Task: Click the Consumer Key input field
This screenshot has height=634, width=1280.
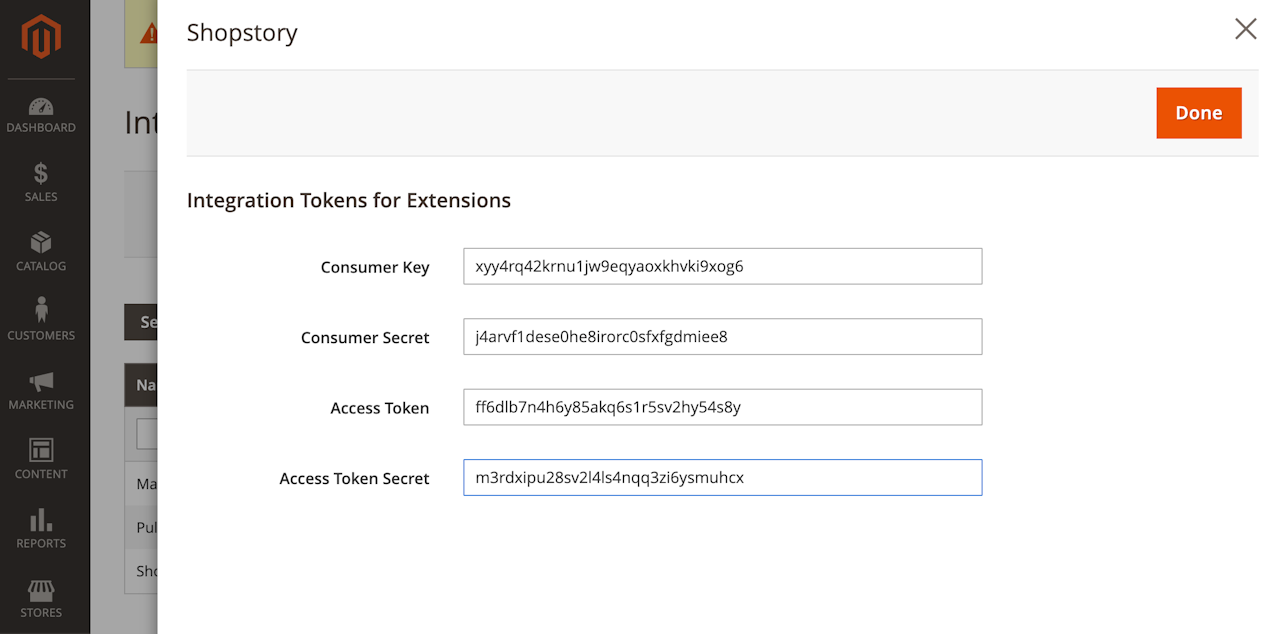Action: (722, 267)
